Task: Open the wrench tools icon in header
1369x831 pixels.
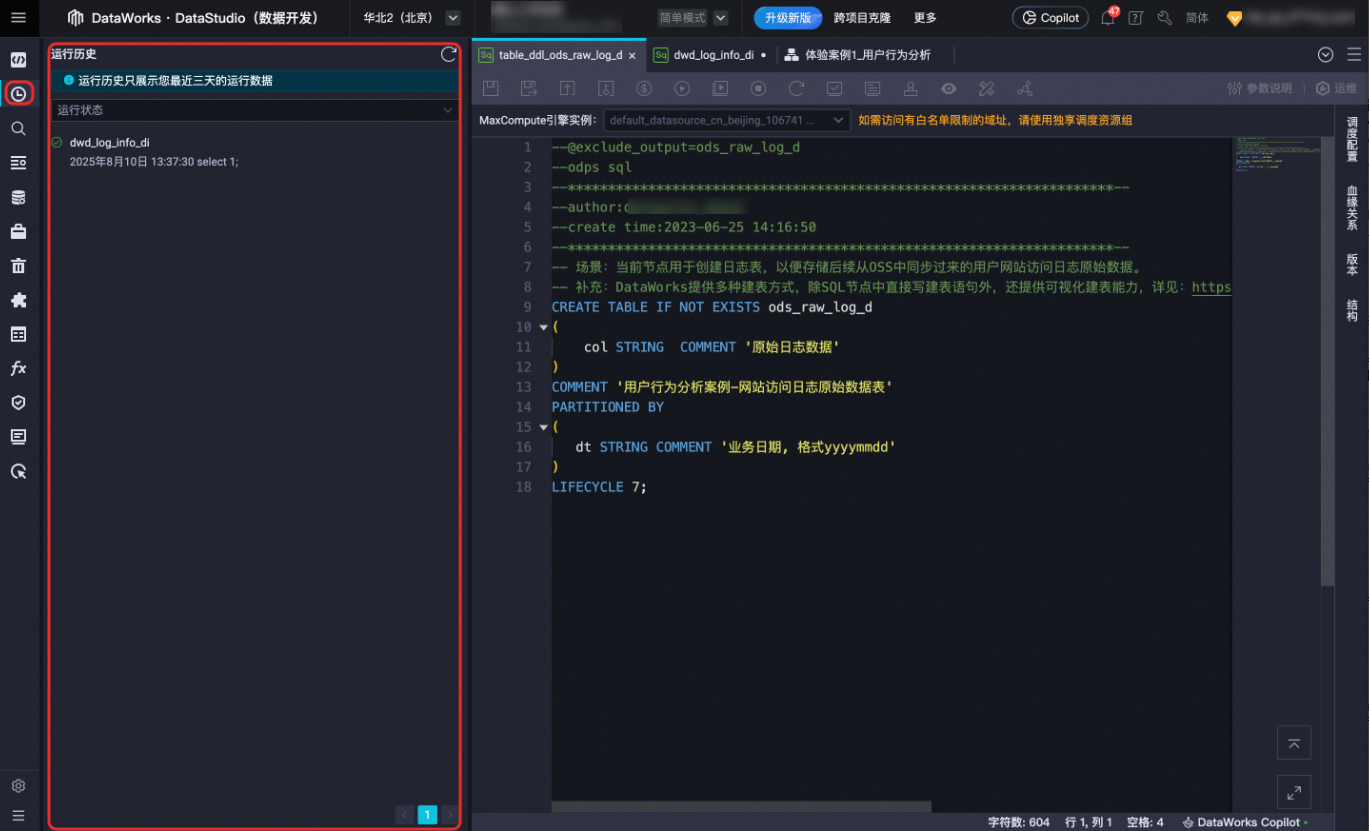Action: 1164,18
